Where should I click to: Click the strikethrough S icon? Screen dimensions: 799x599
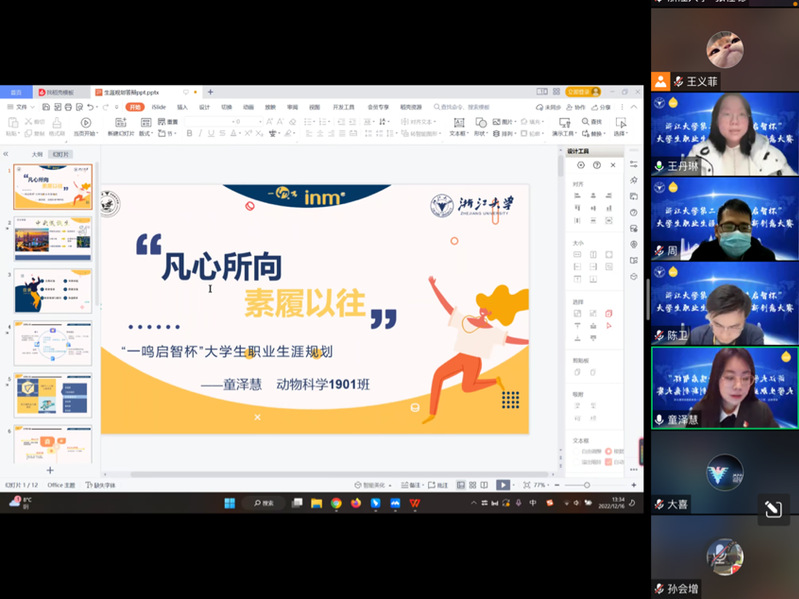222,133
